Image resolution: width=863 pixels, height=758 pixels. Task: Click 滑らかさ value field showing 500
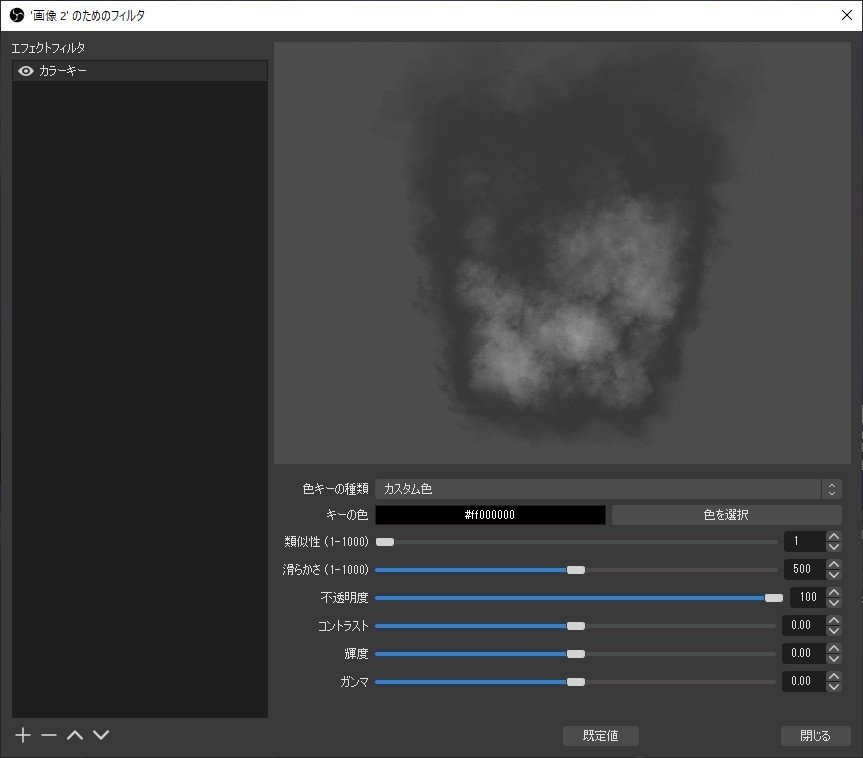pyautogui.click(x=805, y=569)
